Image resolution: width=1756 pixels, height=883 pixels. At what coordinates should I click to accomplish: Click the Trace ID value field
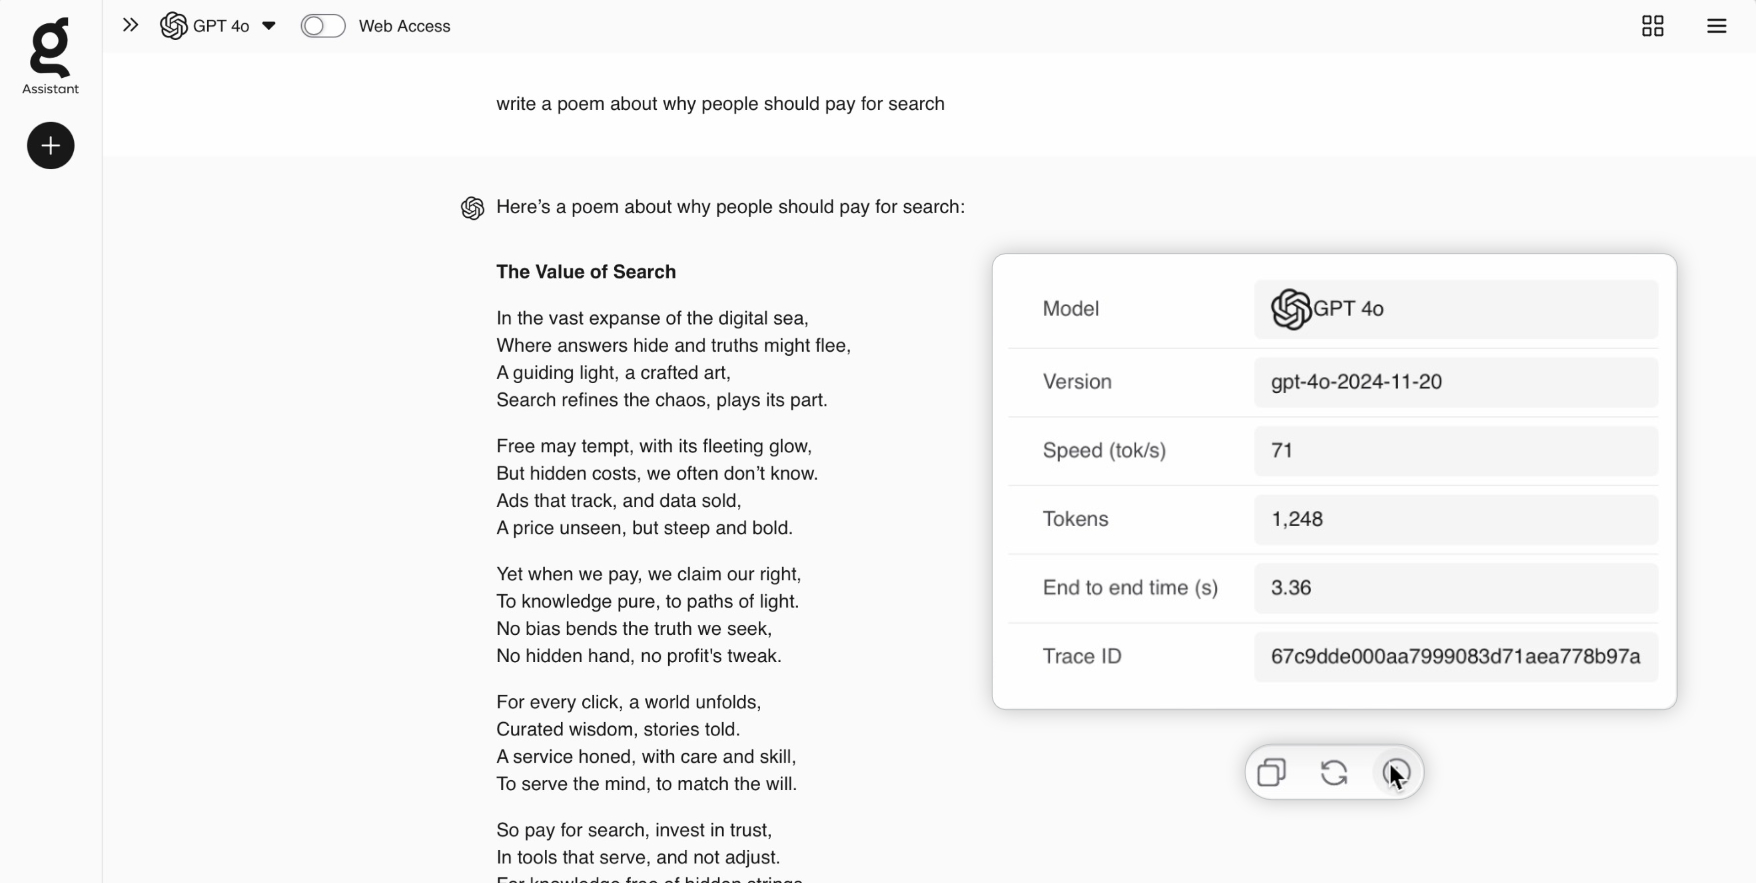pos(1455,657)
